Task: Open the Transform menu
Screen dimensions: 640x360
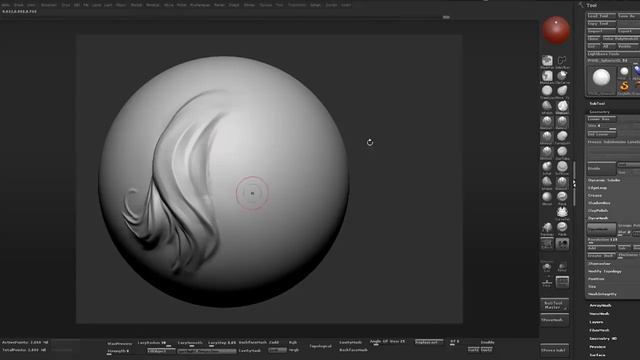Action: click(x=297, y=5)
